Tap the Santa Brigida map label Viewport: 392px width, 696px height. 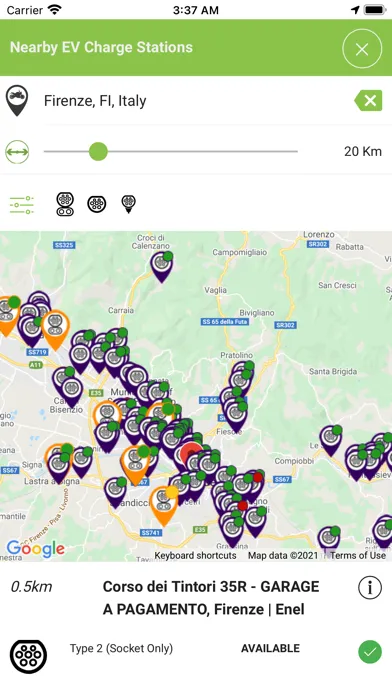tap(333, 371)
